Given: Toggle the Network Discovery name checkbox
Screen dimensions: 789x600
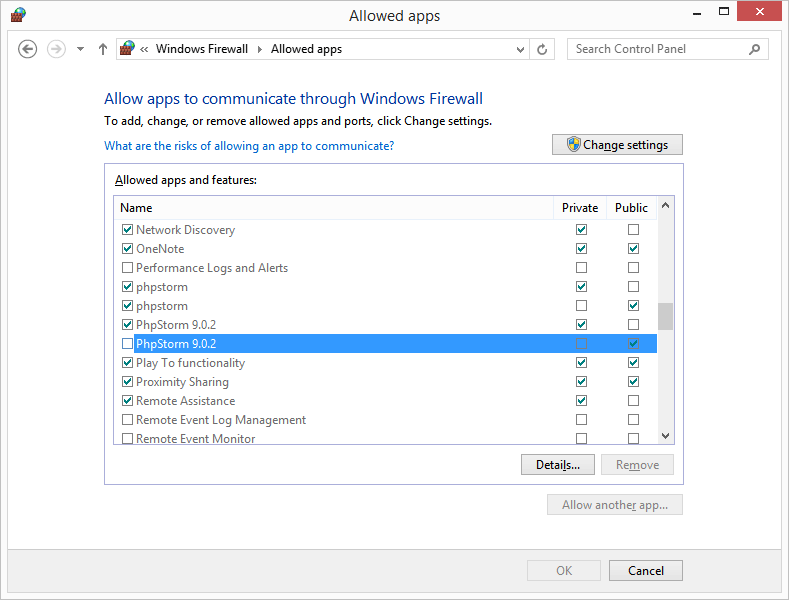Looking at the screenshot, I should click(127, 230).
